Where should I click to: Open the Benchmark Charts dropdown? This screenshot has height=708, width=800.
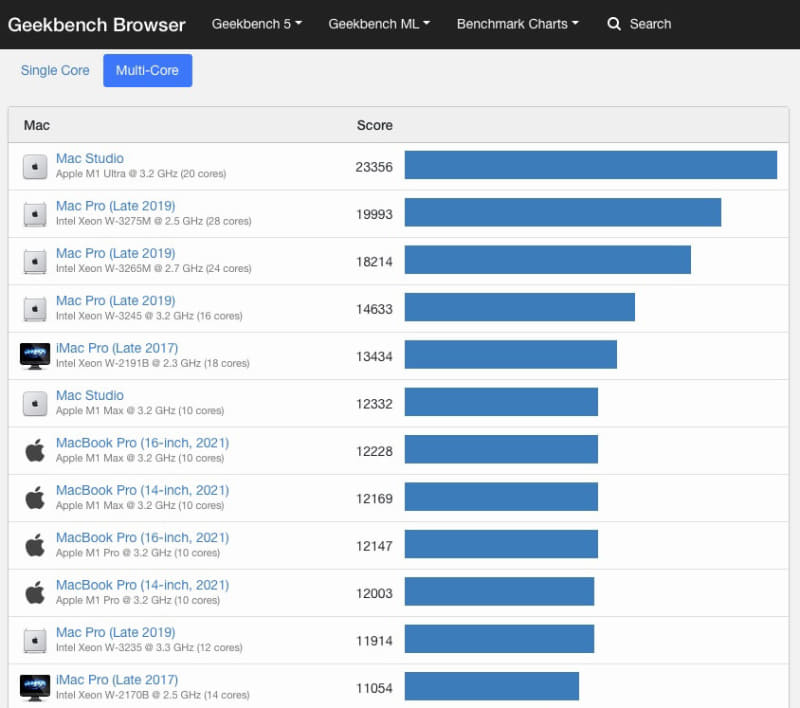pyautogui.click(x=517, y=24)
